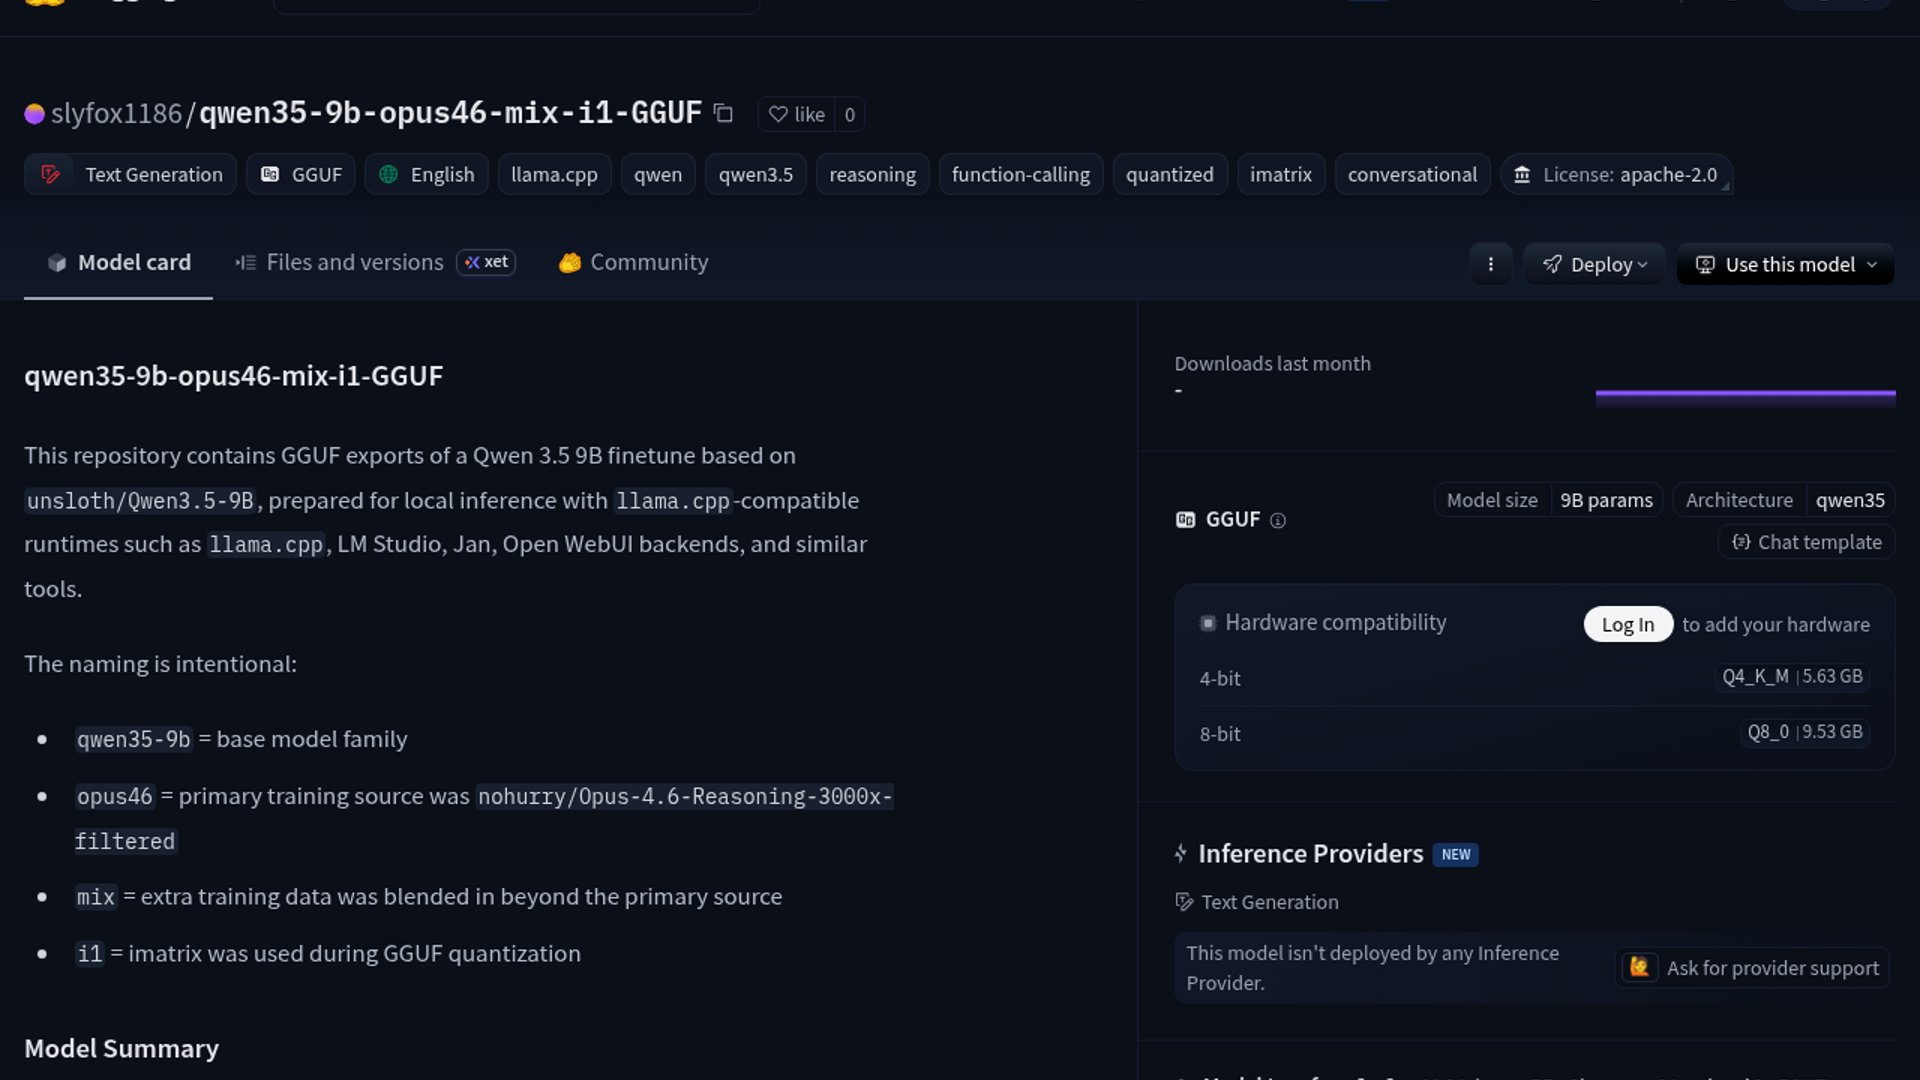The image size is (1920, 1080).
Task: Select the English language tag
Action: (x=427, y=175)
